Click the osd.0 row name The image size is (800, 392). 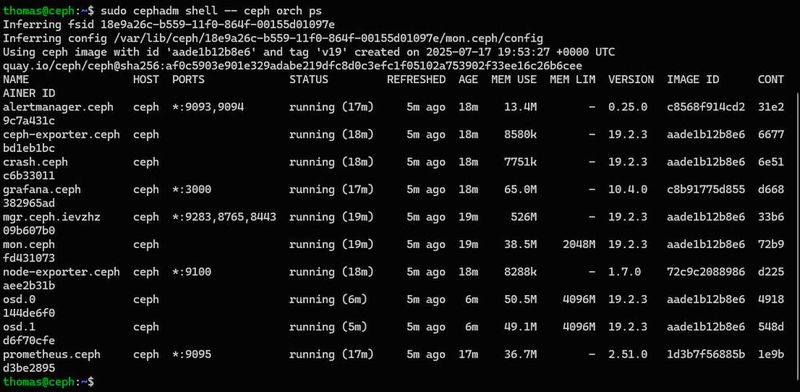[19, 300]
